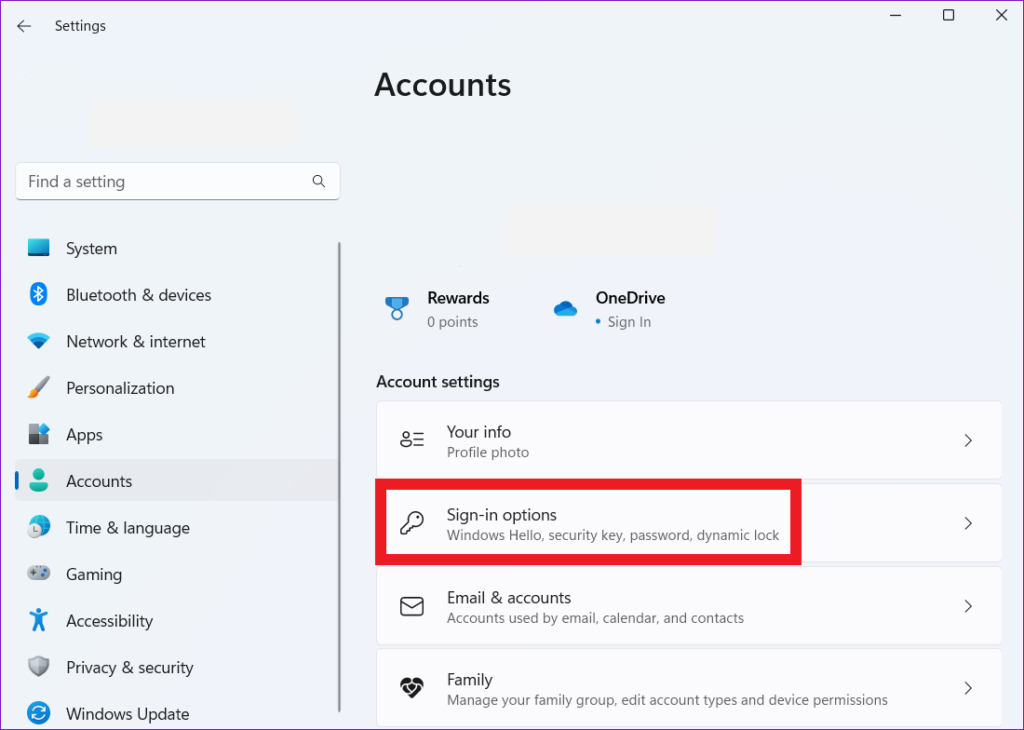Image resolution: width=1024 pixels, height=730 pixels.
Task: Open Sign-in options setting
Action: 689,523
